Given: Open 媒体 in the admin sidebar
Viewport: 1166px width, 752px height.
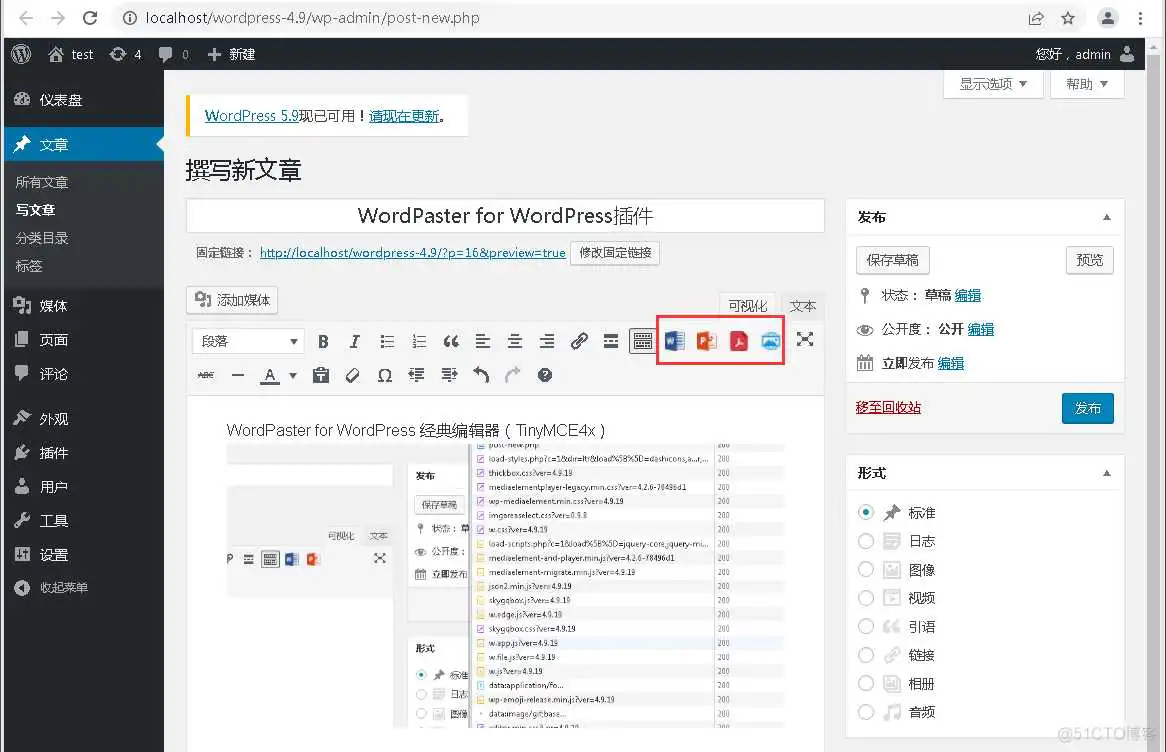Looking at the screenshot, I should point(54,306).
